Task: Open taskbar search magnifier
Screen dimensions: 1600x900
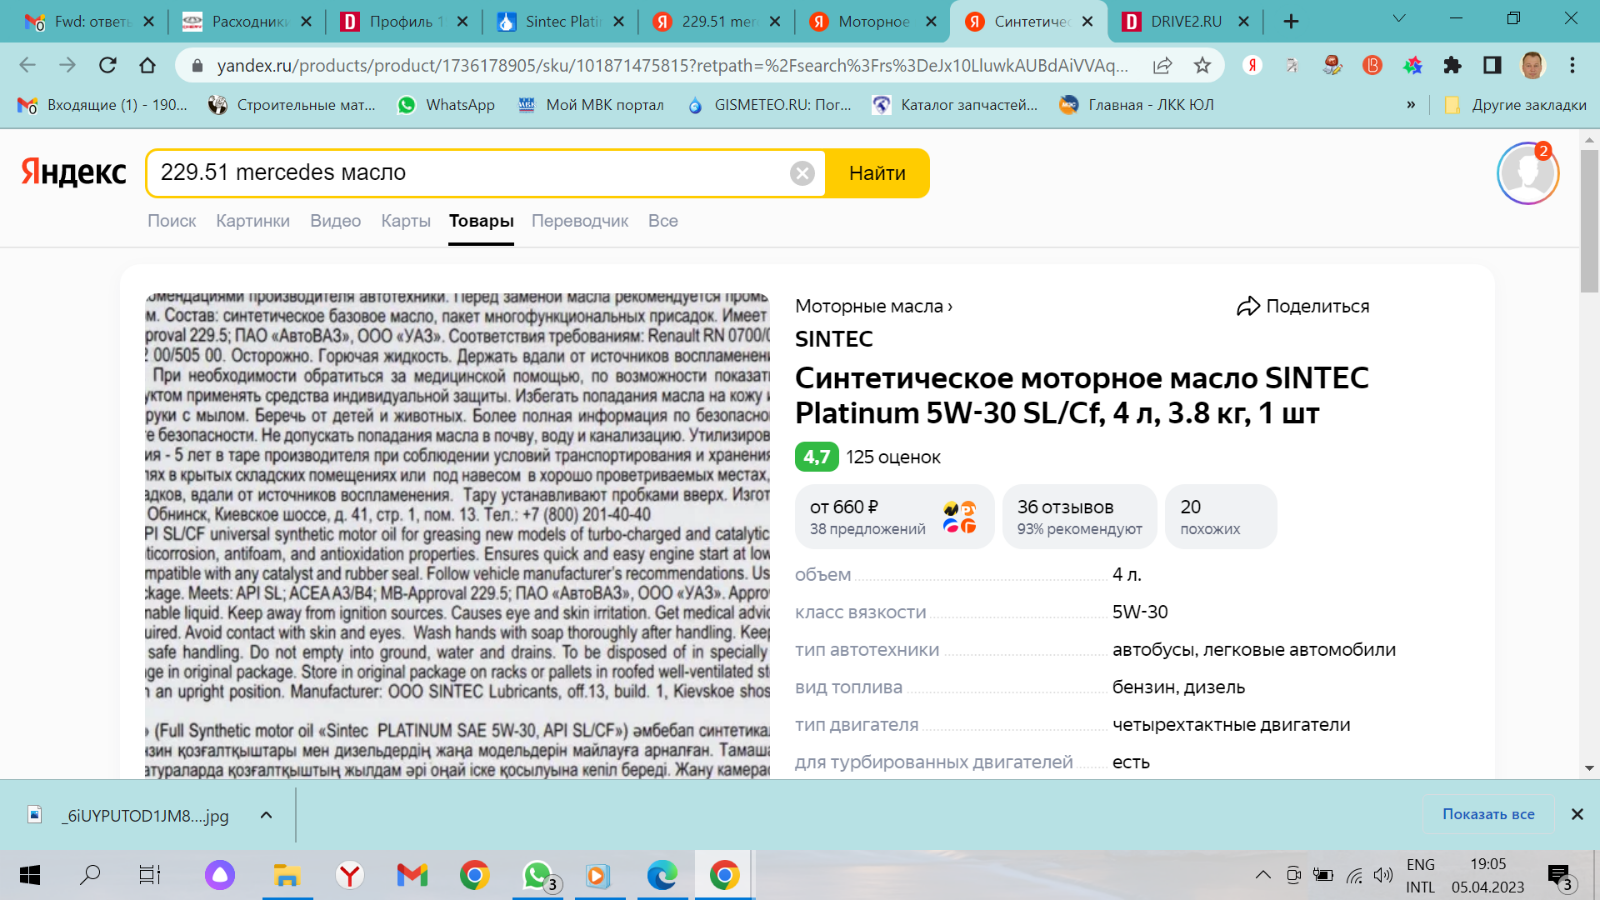Action: click(90, 875)
